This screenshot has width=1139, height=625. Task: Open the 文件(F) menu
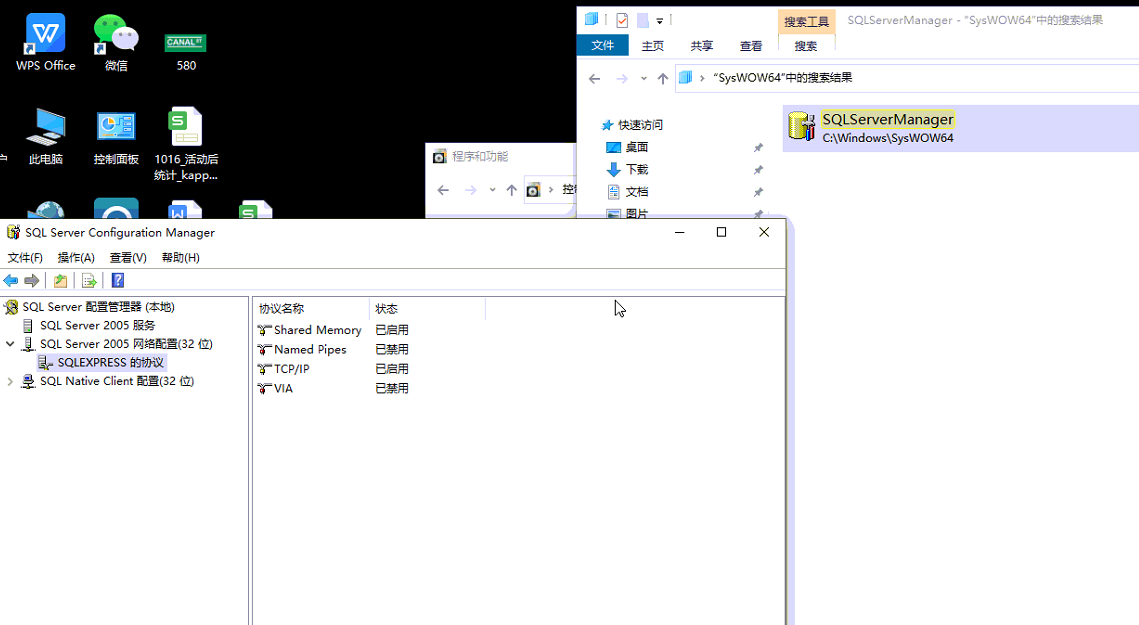[x=25, y=257]
